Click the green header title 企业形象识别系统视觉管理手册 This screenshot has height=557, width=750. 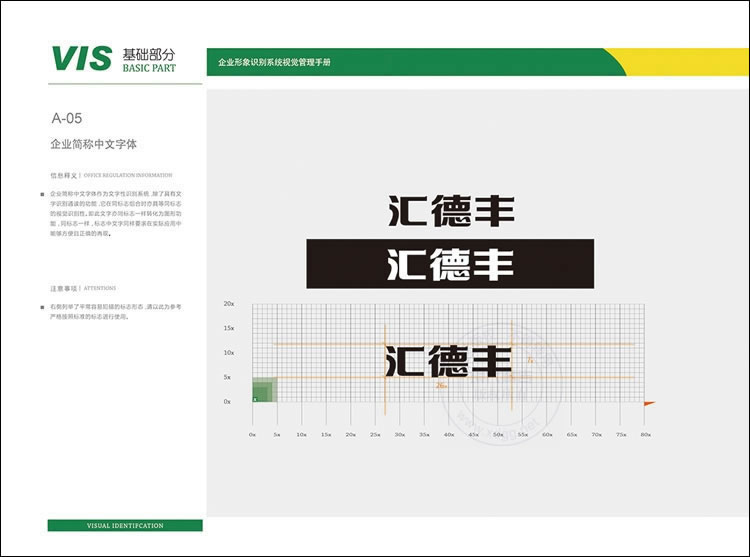coord(274,63)
